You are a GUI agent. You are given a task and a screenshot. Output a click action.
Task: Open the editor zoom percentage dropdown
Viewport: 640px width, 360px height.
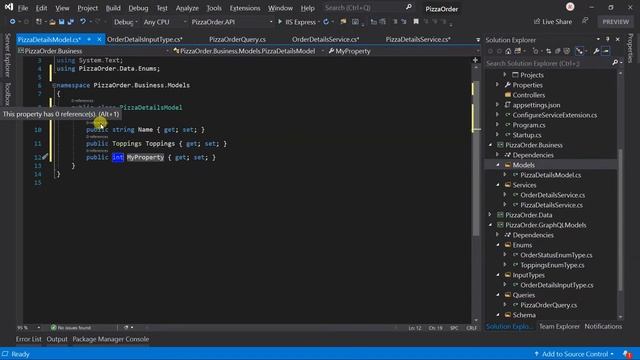pos(29,327)
